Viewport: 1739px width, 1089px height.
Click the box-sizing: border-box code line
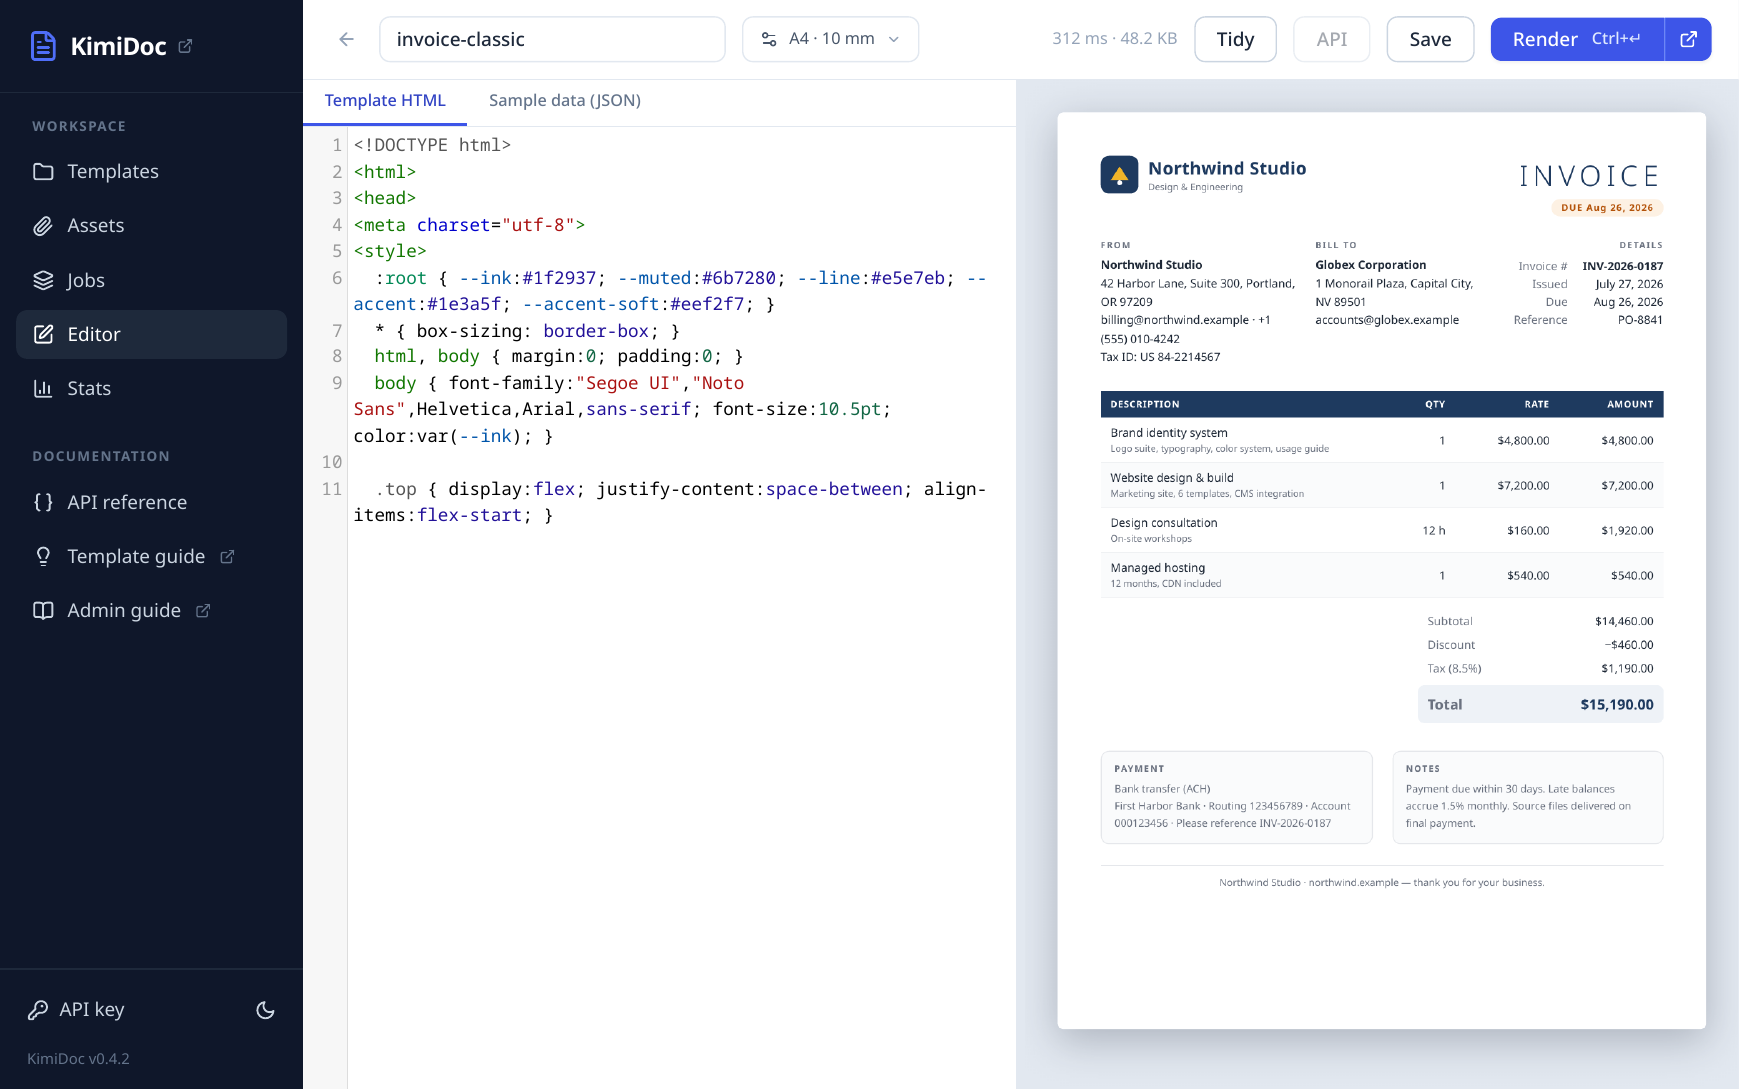[x=527, y=331]
